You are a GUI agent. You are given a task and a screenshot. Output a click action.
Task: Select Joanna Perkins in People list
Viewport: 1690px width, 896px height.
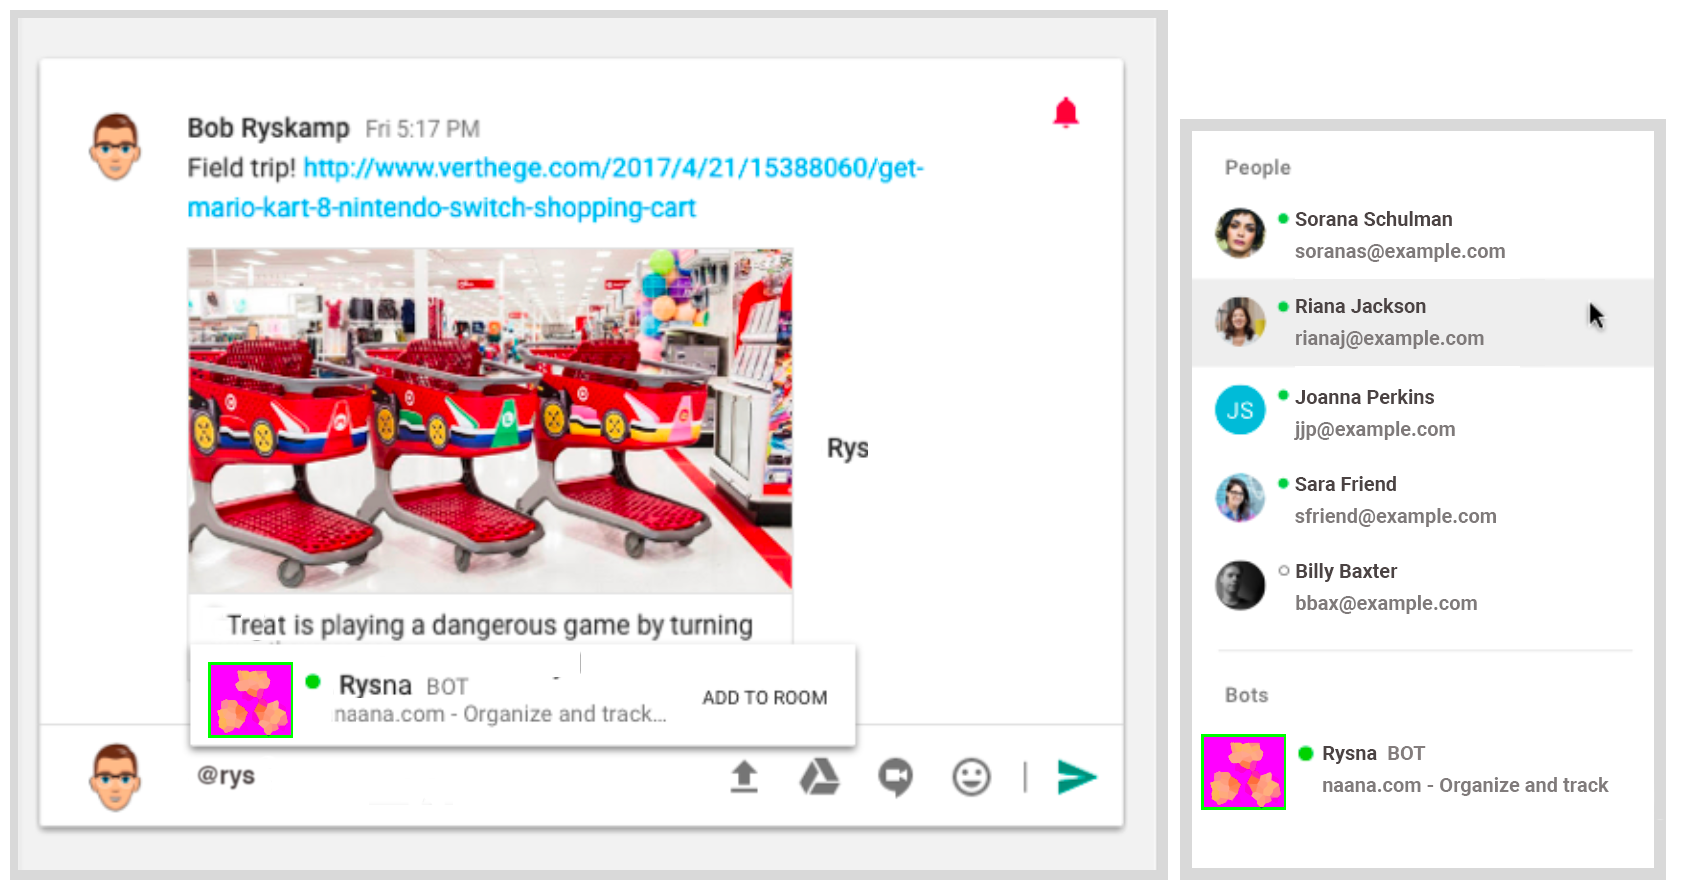point(1364,397)
